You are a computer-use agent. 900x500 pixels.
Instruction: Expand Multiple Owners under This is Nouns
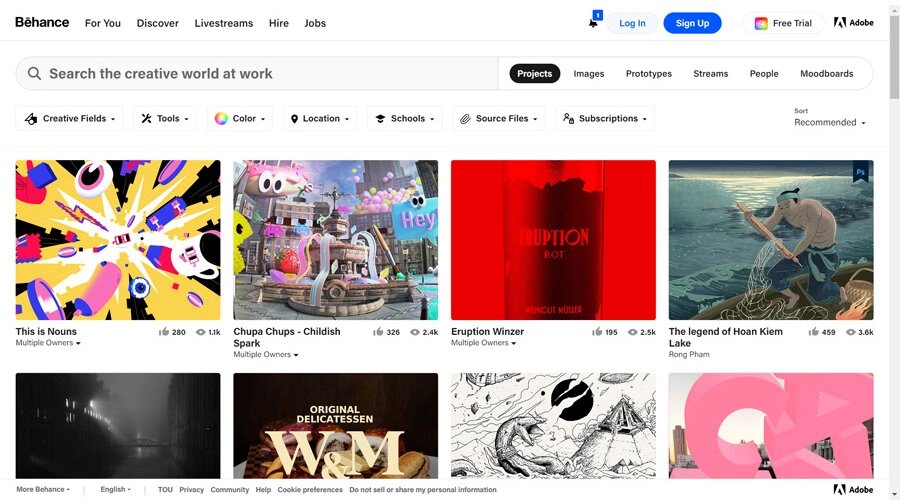pyautogui.click(x=48, y=343)
